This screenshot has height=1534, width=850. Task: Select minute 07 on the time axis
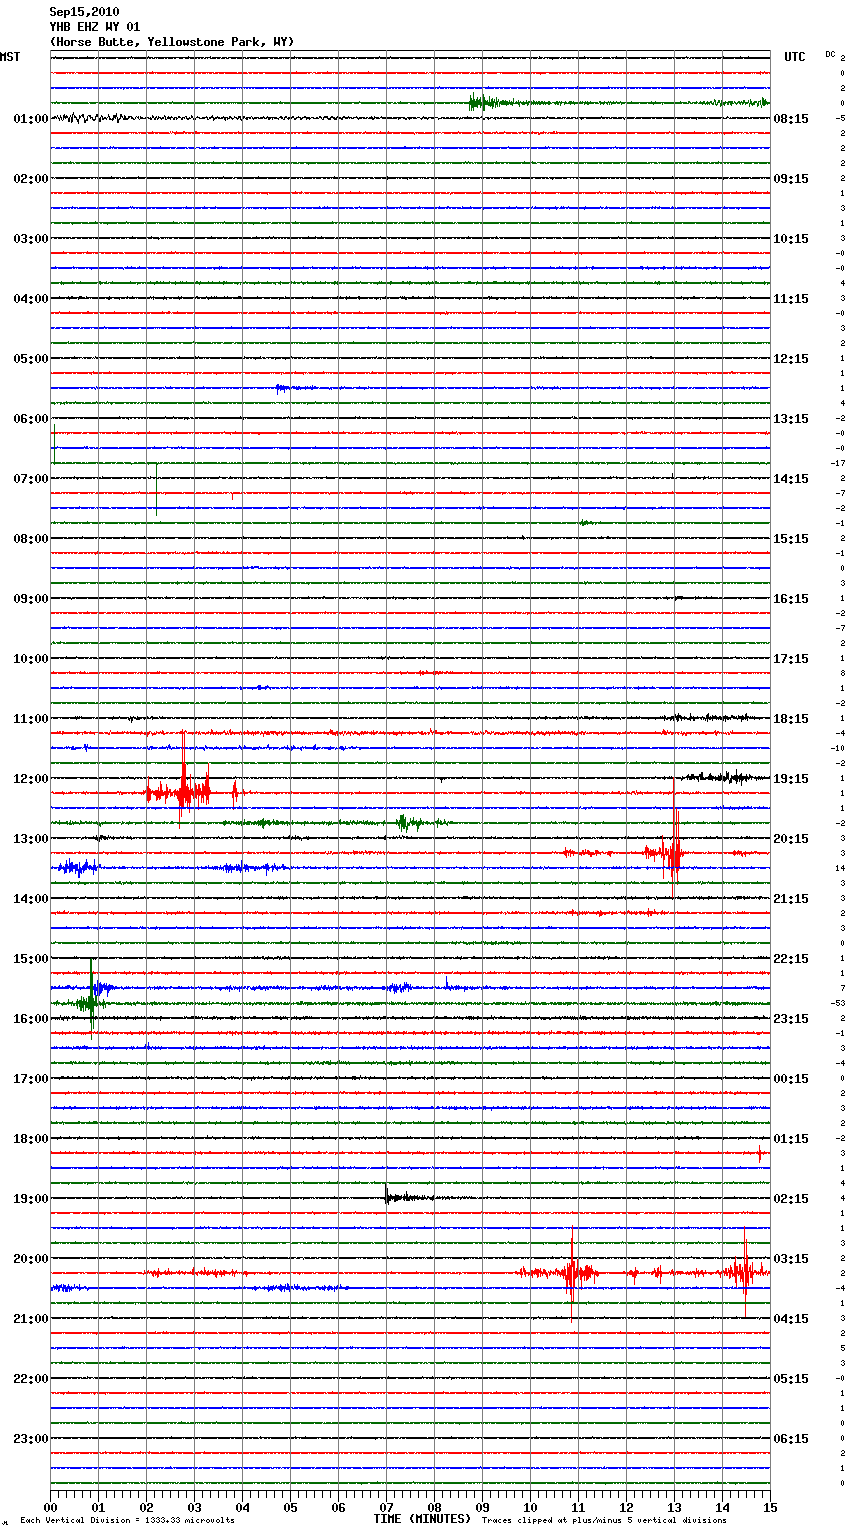click(x=386, y=1507)
